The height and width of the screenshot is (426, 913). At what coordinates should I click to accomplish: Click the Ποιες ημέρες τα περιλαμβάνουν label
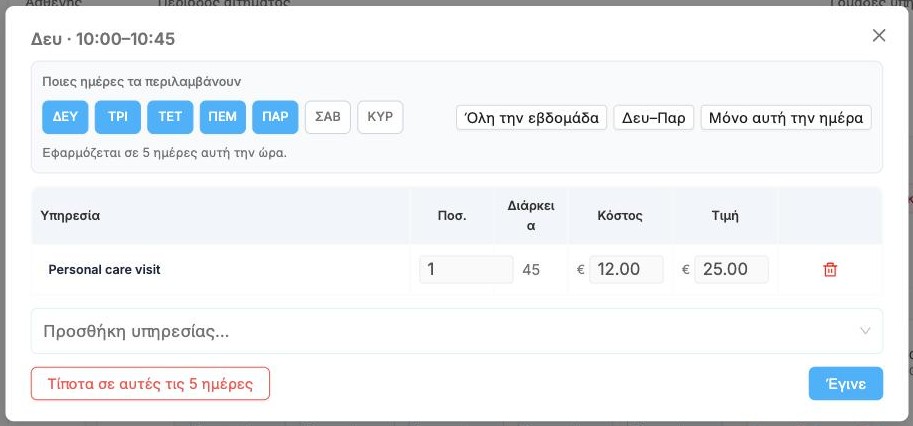pos(141,82)
